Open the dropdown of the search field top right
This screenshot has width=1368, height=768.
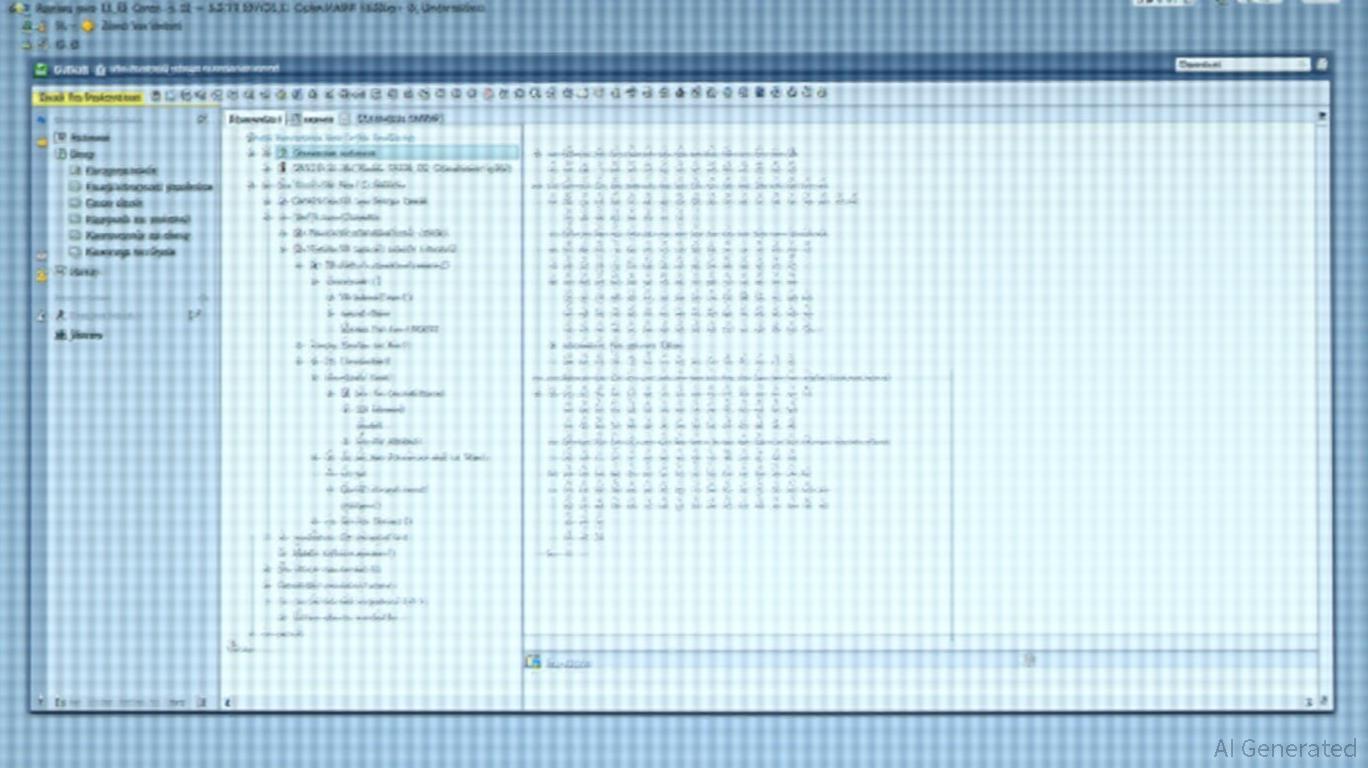(1303, 63)
